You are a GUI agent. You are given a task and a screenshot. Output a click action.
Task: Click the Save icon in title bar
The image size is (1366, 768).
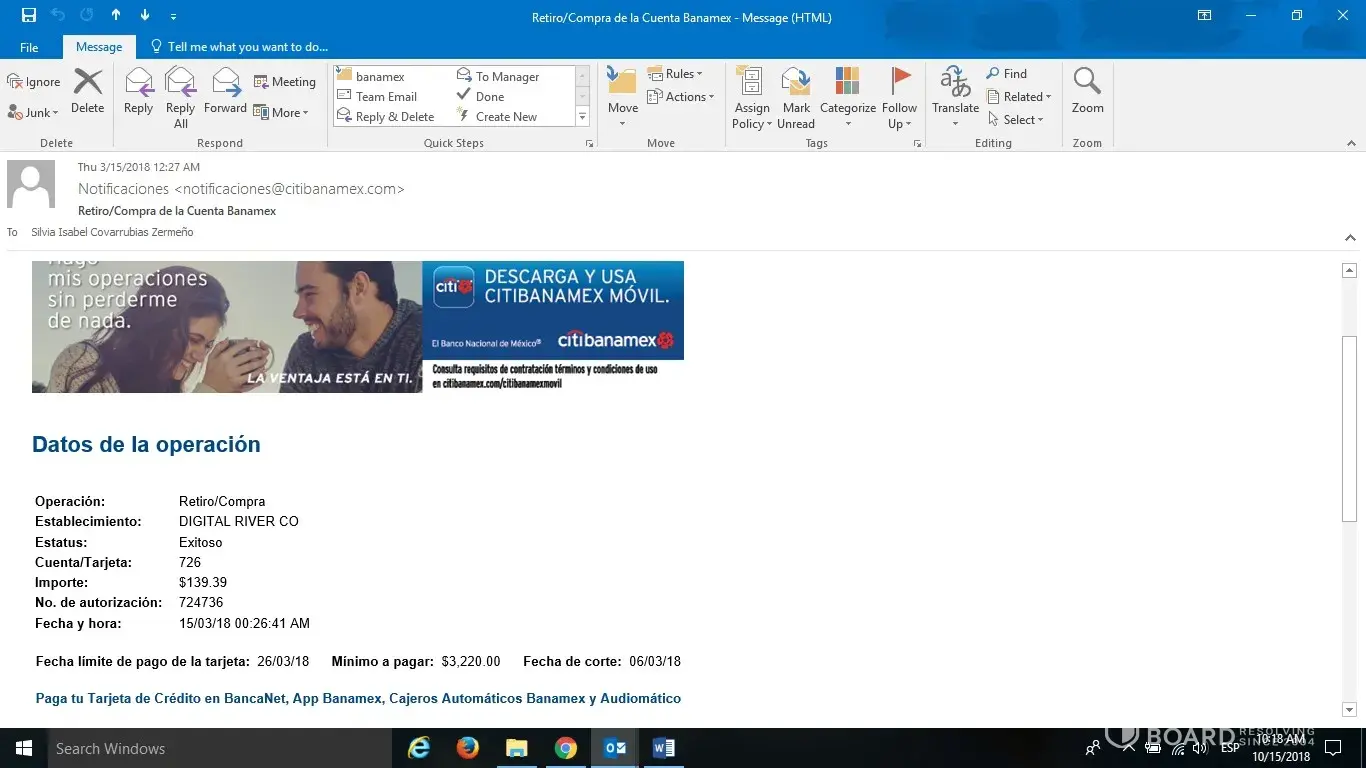pyautogui.click(x=29, y=16)
